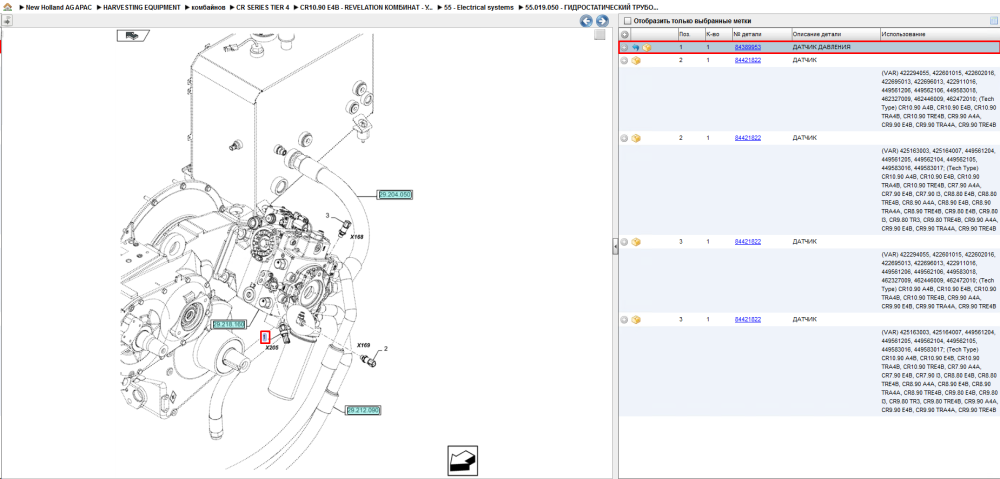The height and width of the screenshot is (479, 1000).
Task: Expand the ДАТЧИК ДАВЛЕНИЯ row with plus icon
Action: point(624,47)
